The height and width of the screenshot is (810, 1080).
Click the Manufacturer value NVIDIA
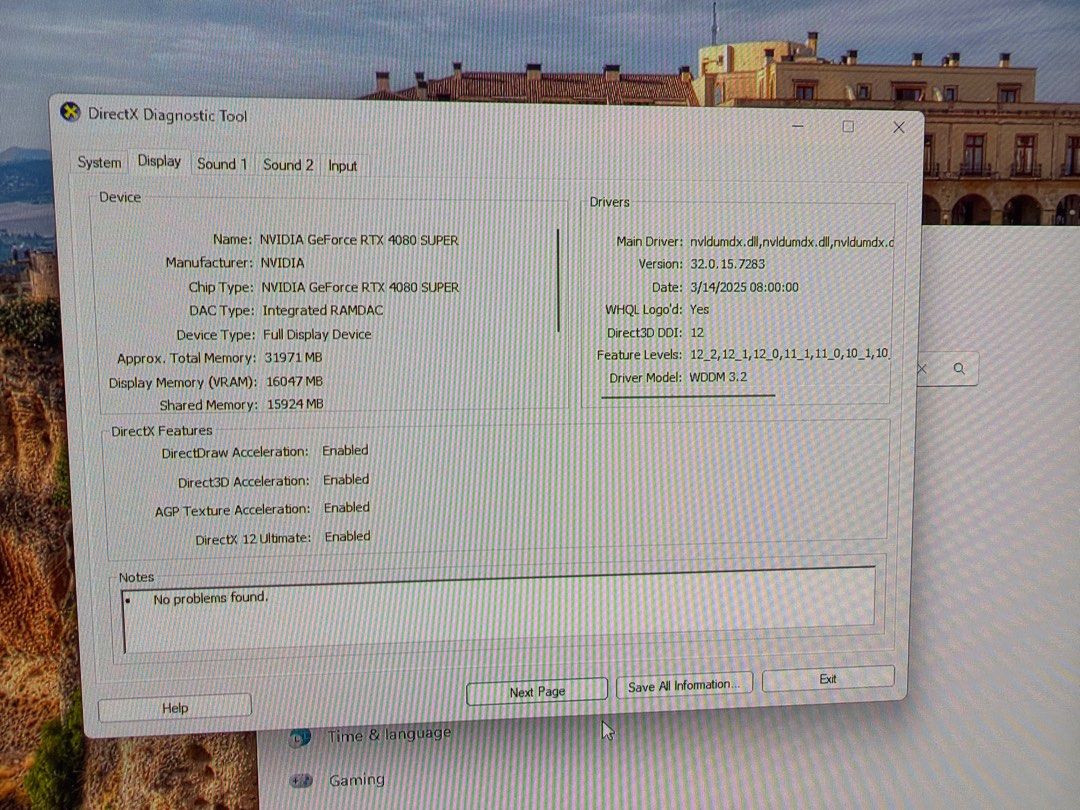coord(282,263)
